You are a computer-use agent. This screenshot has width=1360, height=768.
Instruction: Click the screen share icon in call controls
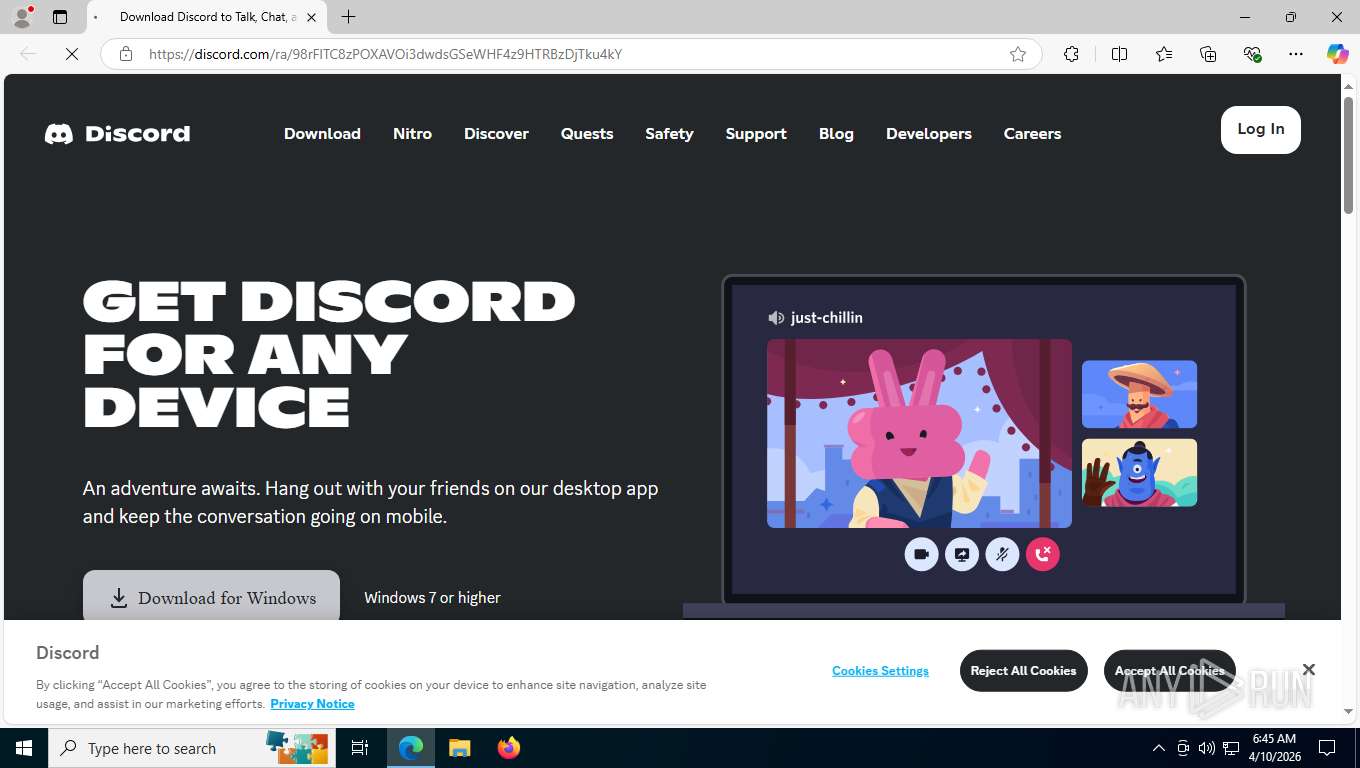coord(962,554)
